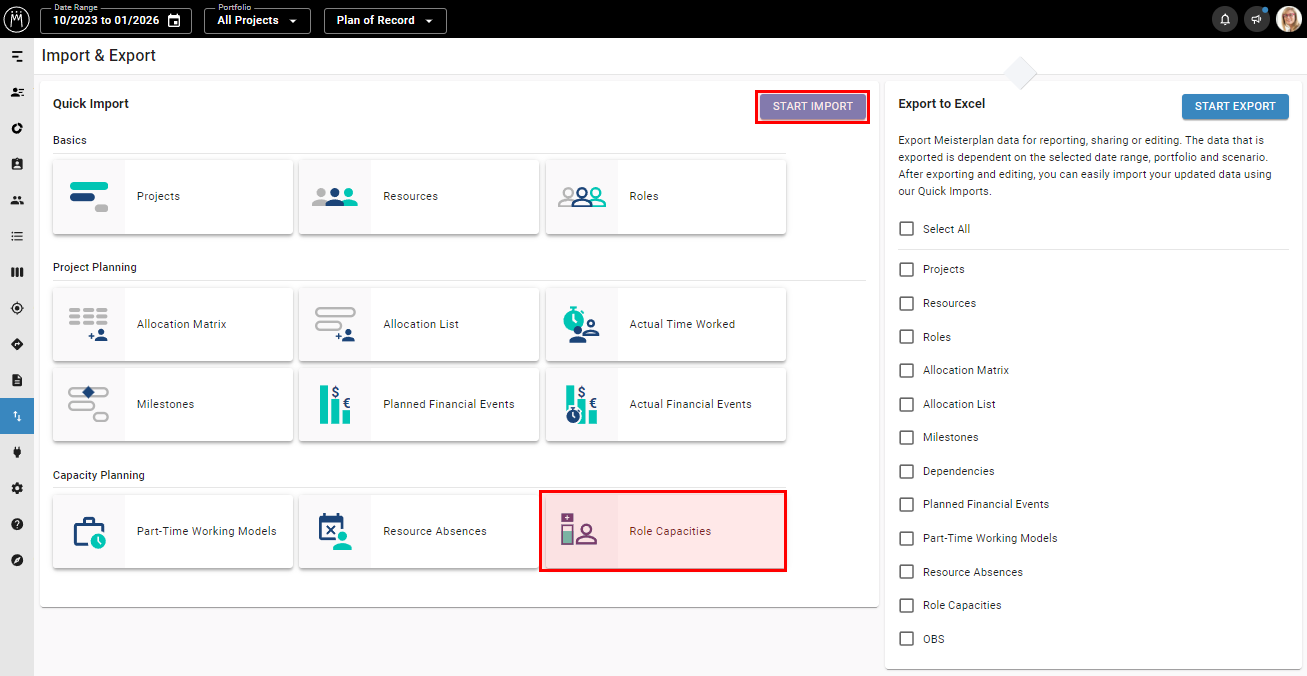Image resolution: width=1307 pixels, height=676 pixels.
Task: Choose the Actual Financial Events import card
Action: click(666, 405)
